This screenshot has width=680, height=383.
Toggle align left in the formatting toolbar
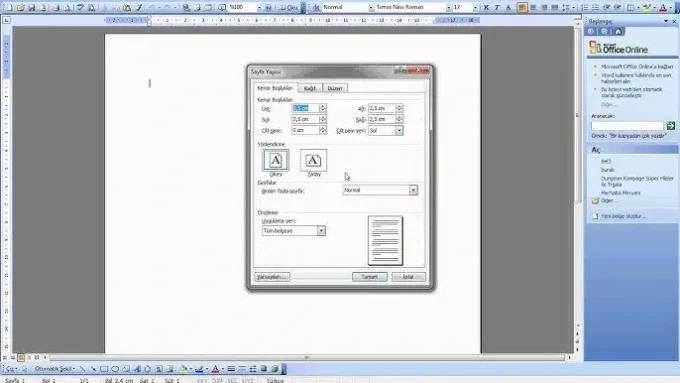(522, 7)
